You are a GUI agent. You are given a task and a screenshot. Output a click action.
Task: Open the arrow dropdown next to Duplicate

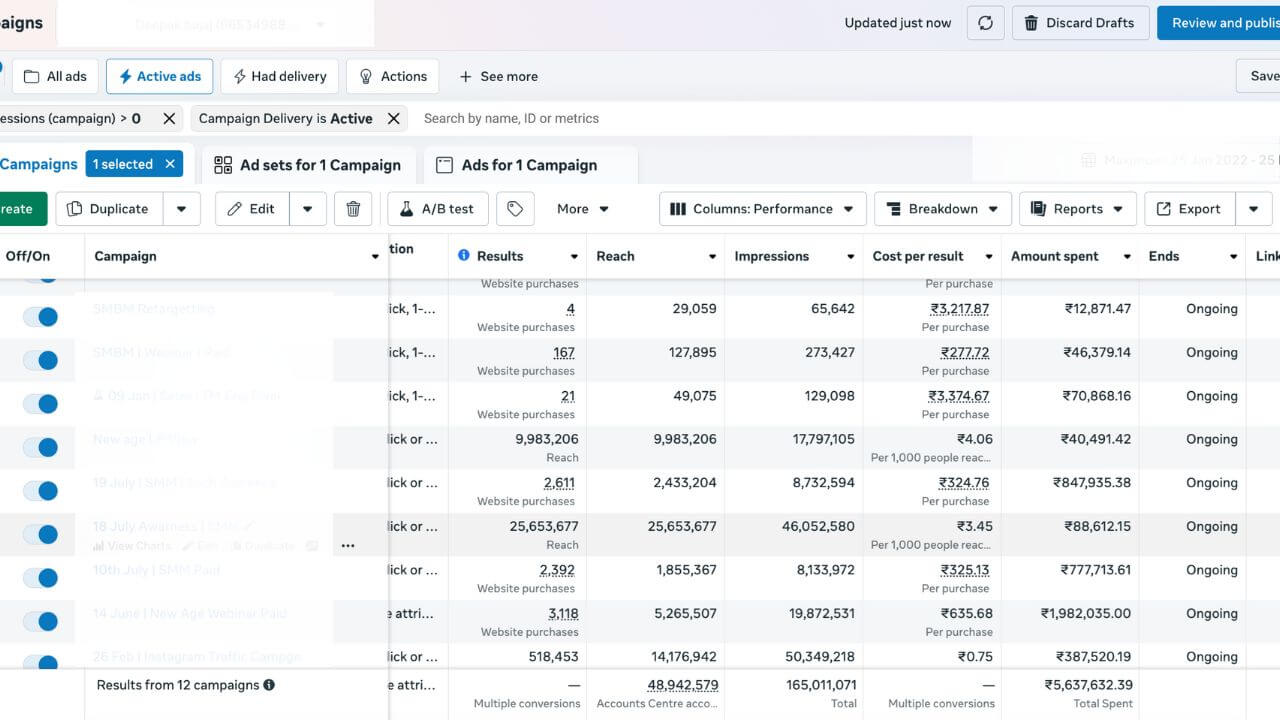point(181,209)
